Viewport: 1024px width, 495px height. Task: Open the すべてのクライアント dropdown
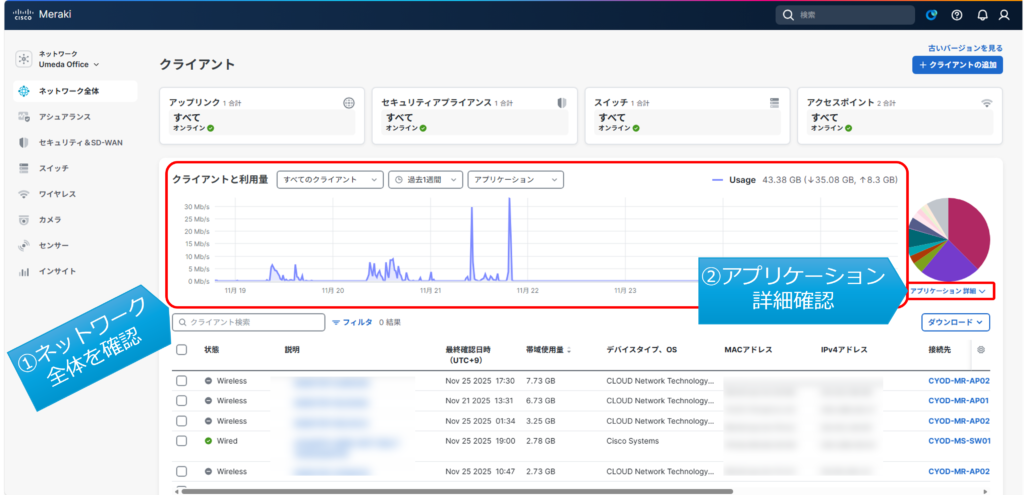pyautogui.click(x=330, y=180)
